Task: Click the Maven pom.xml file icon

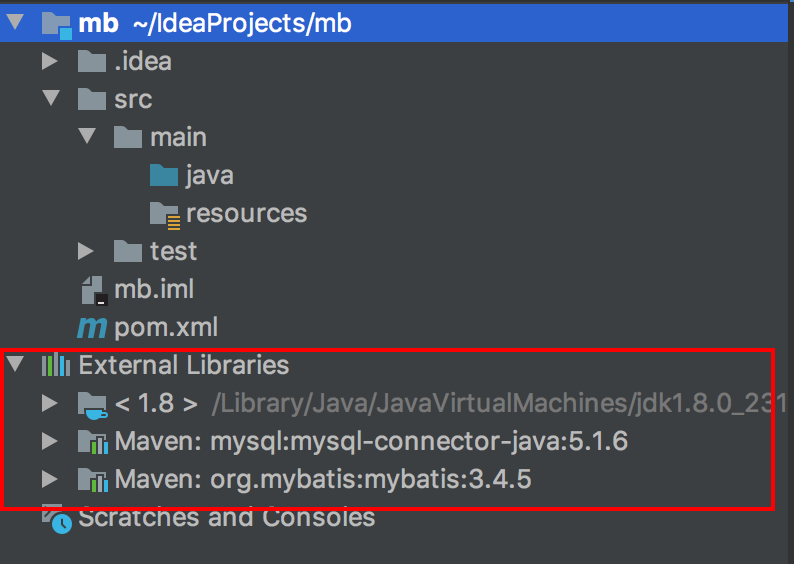Action: click(92, 327)
